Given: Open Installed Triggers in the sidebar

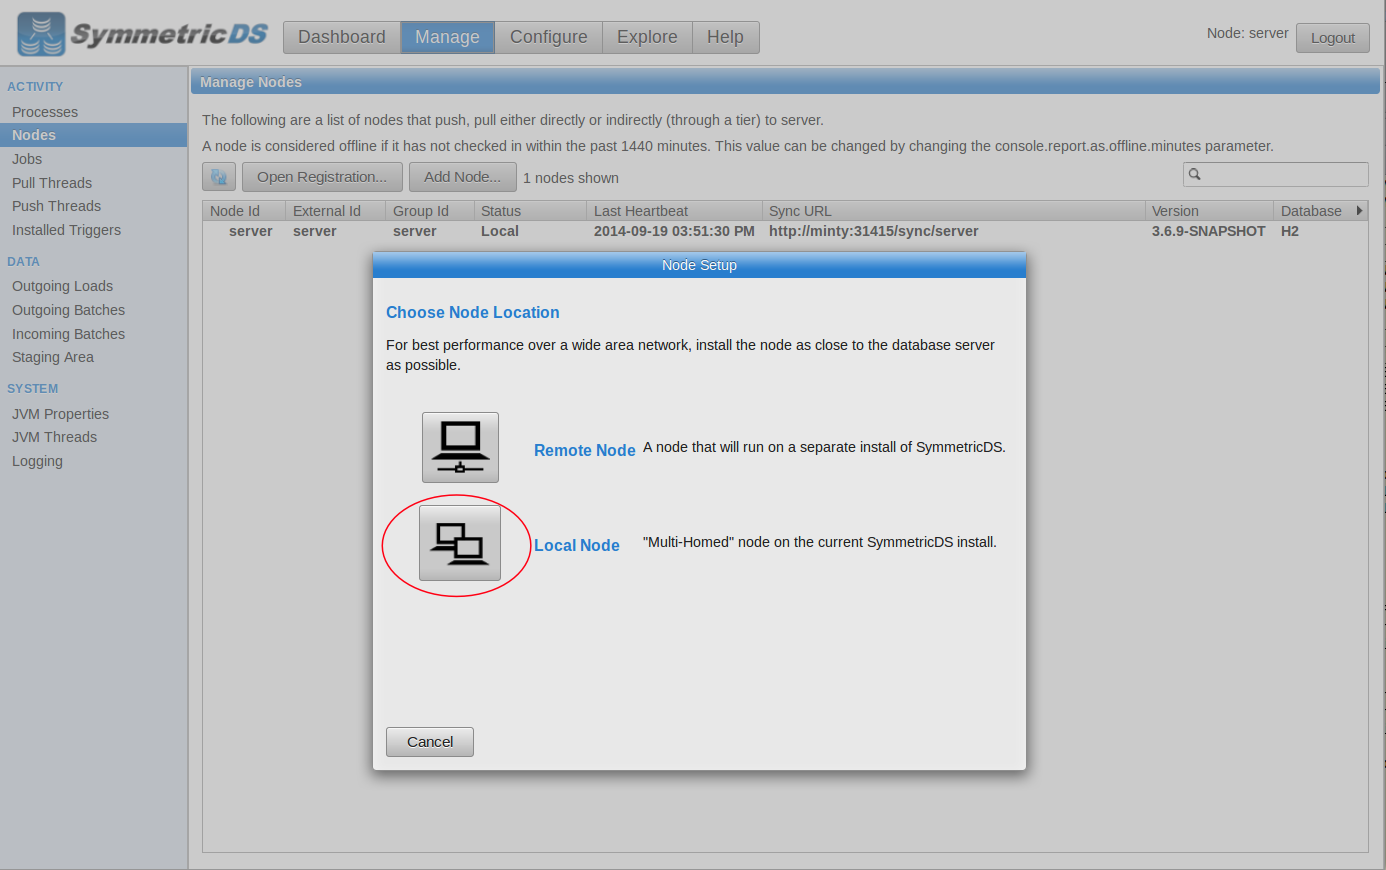Looking at the screenshot, I should pyautogui.click(x=66, y=230).
